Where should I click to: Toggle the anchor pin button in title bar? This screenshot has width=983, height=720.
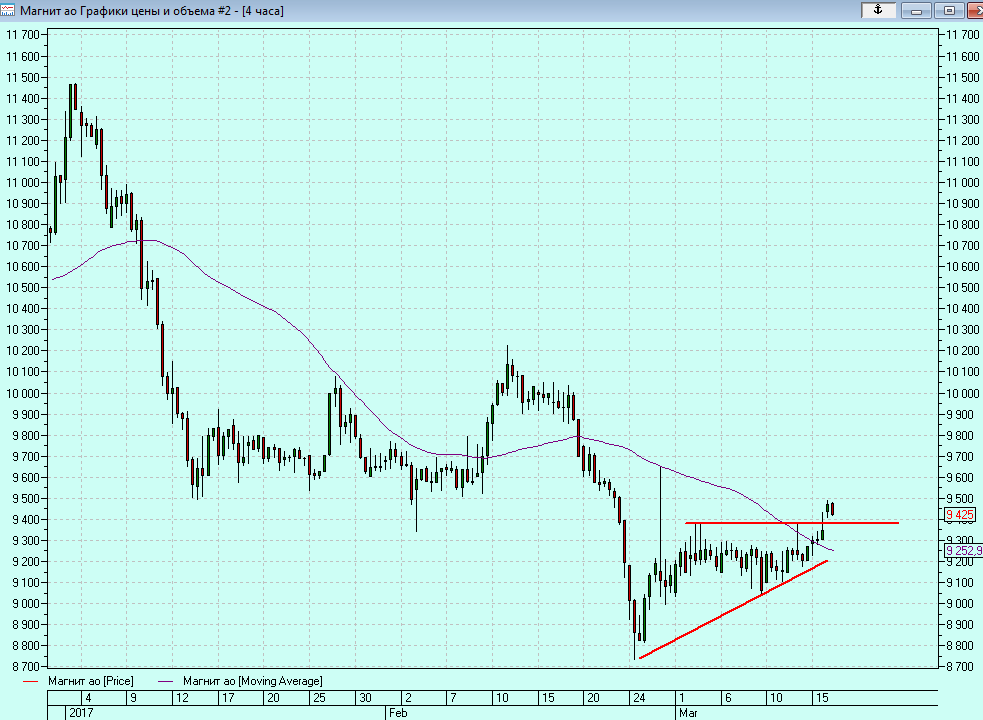pos(878,10)
